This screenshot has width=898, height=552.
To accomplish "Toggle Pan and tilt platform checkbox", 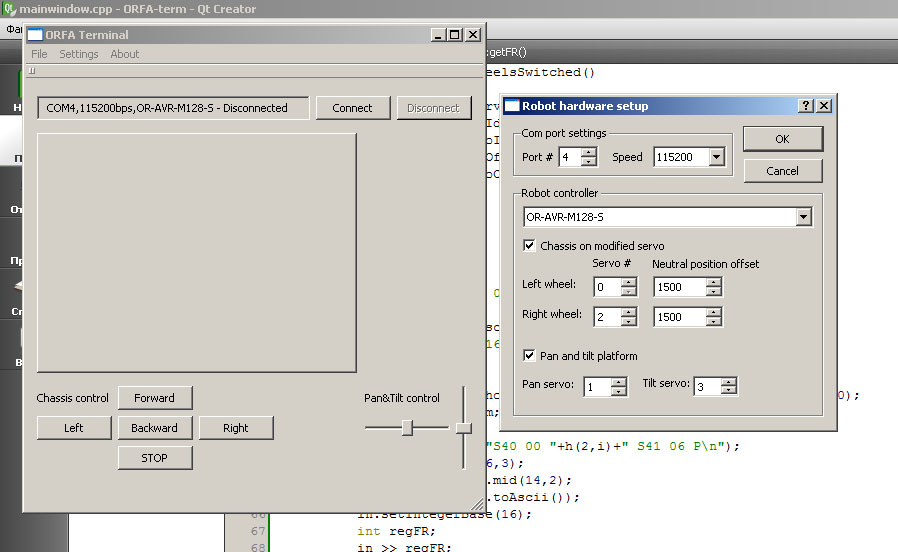I will tap(530, 355).
